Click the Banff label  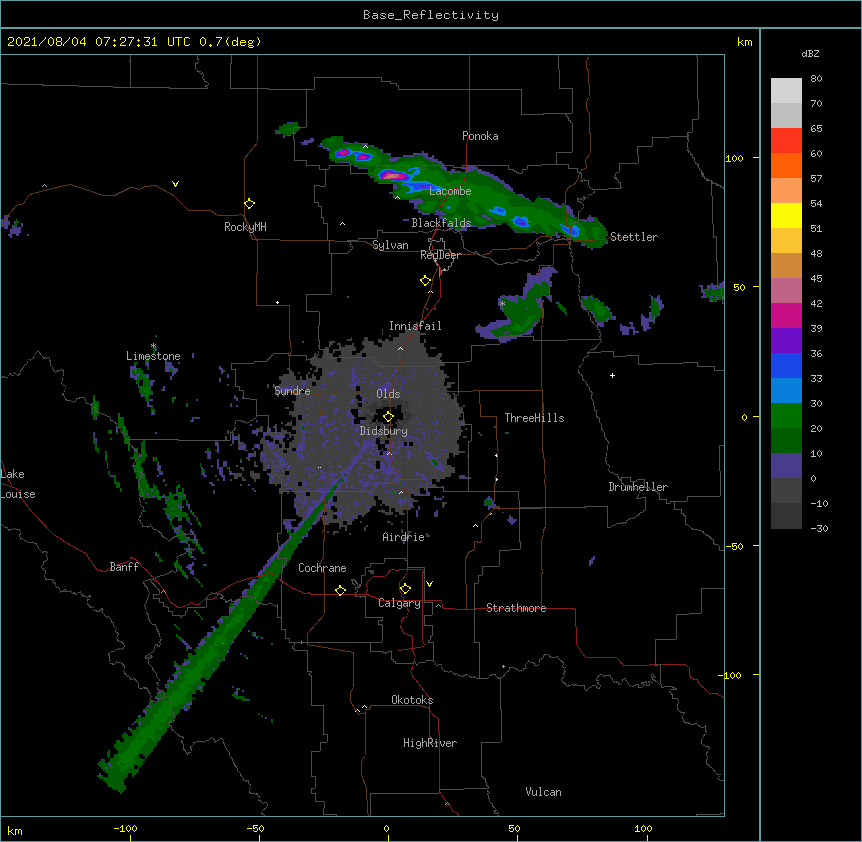coord(124,567)
